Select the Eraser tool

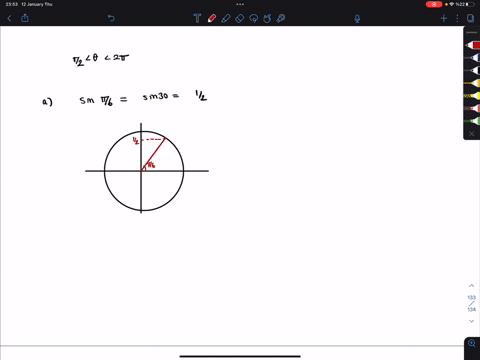(x=240, y=18)
